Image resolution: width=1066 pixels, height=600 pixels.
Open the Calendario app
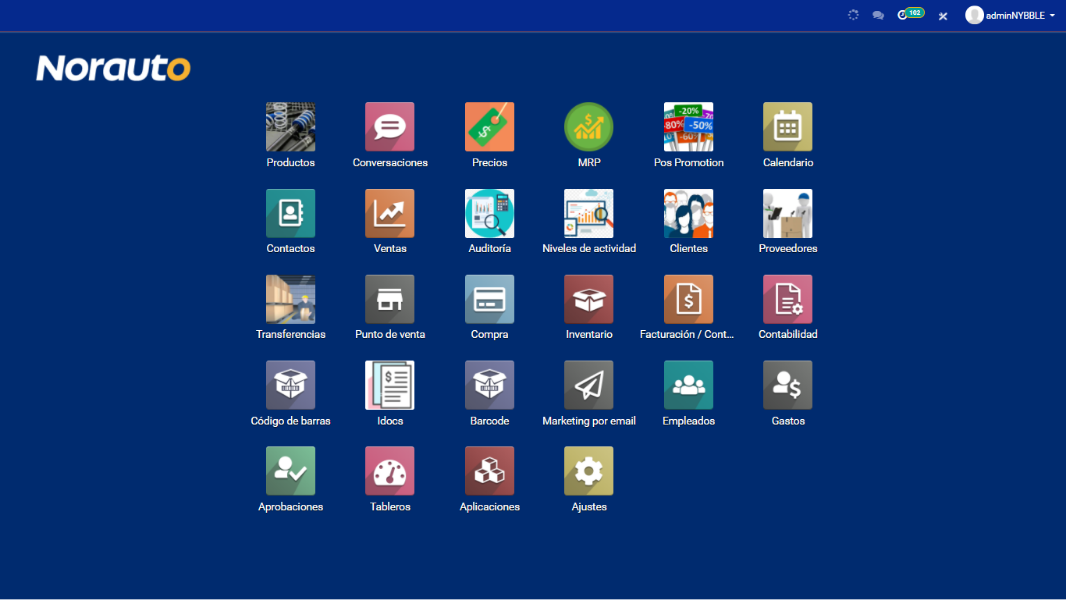[x=788, y=127]
